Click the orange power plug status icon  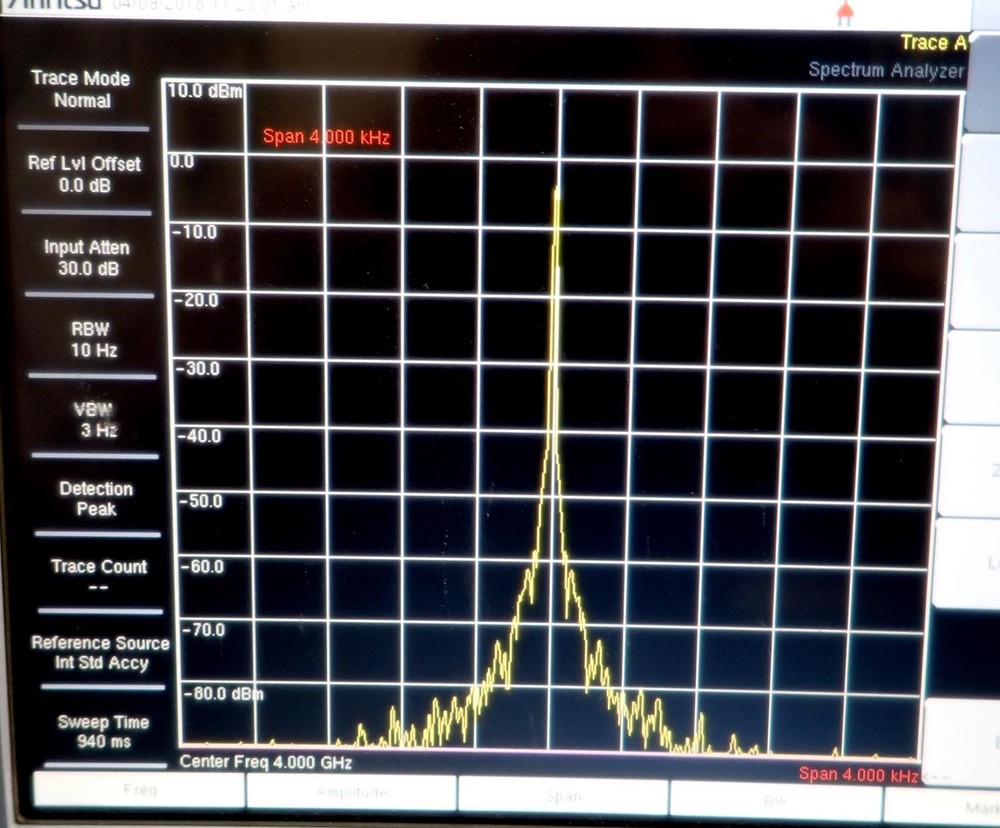coord(845,12)
